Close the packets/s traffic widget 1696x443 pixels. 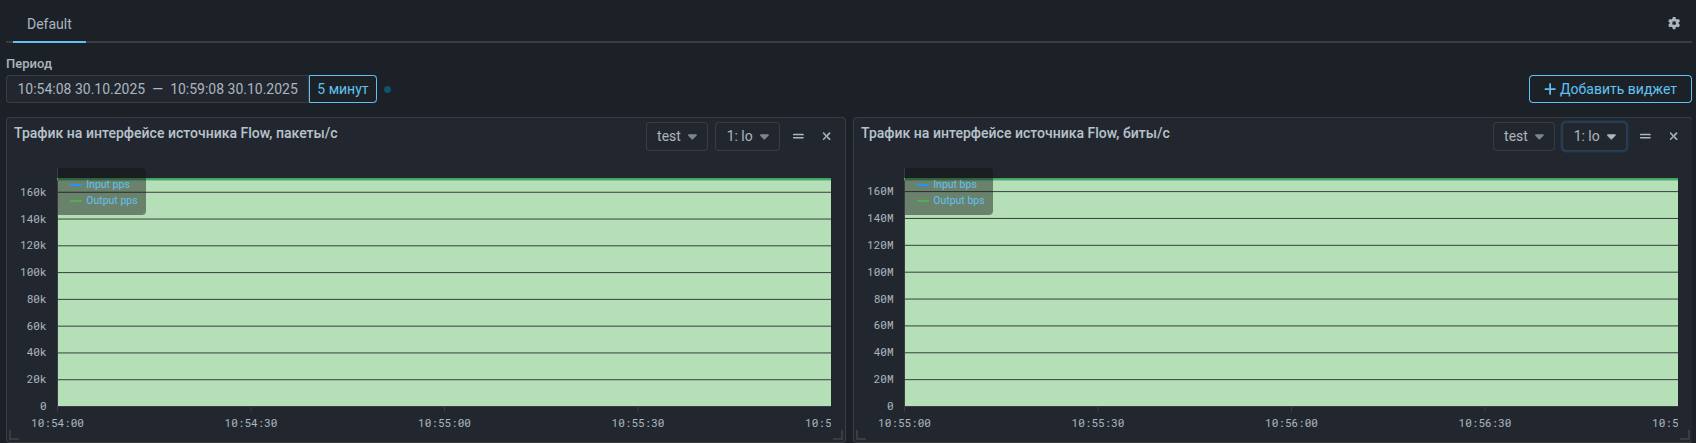tap(826, 136)
